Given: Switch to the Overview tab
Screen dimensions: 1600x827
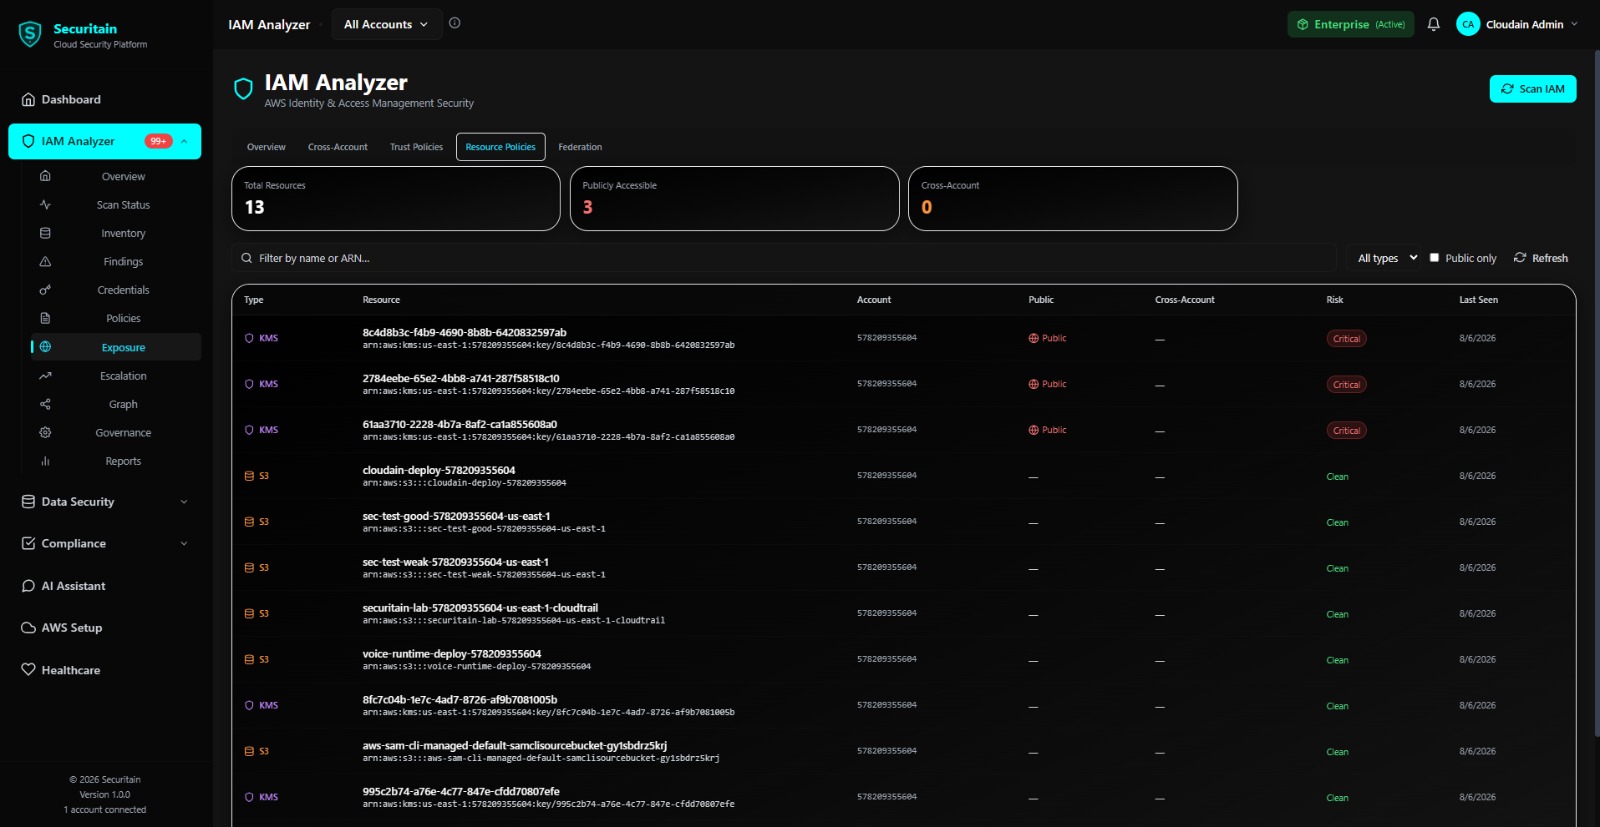Looking at the screenshot, I should 266,147.
